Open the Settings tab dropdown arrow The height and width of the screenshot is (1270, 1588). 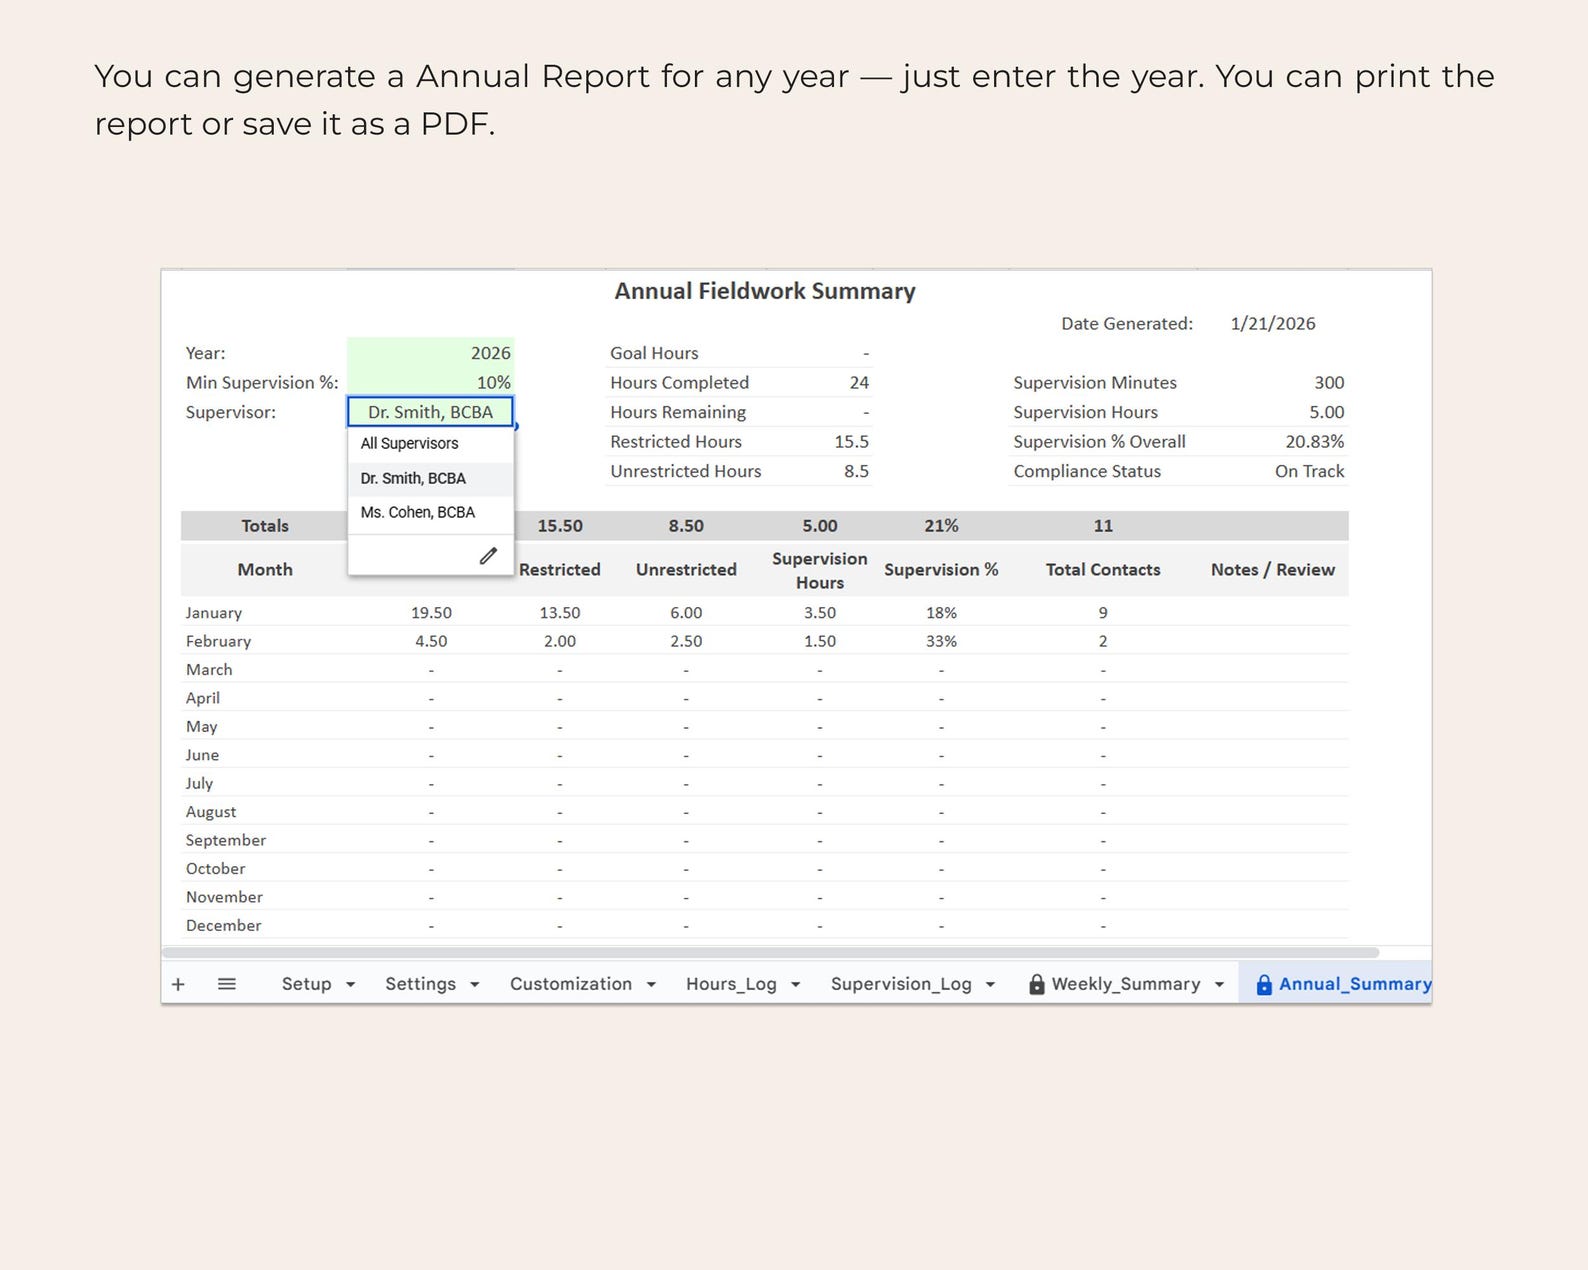(x=475, y=985)
